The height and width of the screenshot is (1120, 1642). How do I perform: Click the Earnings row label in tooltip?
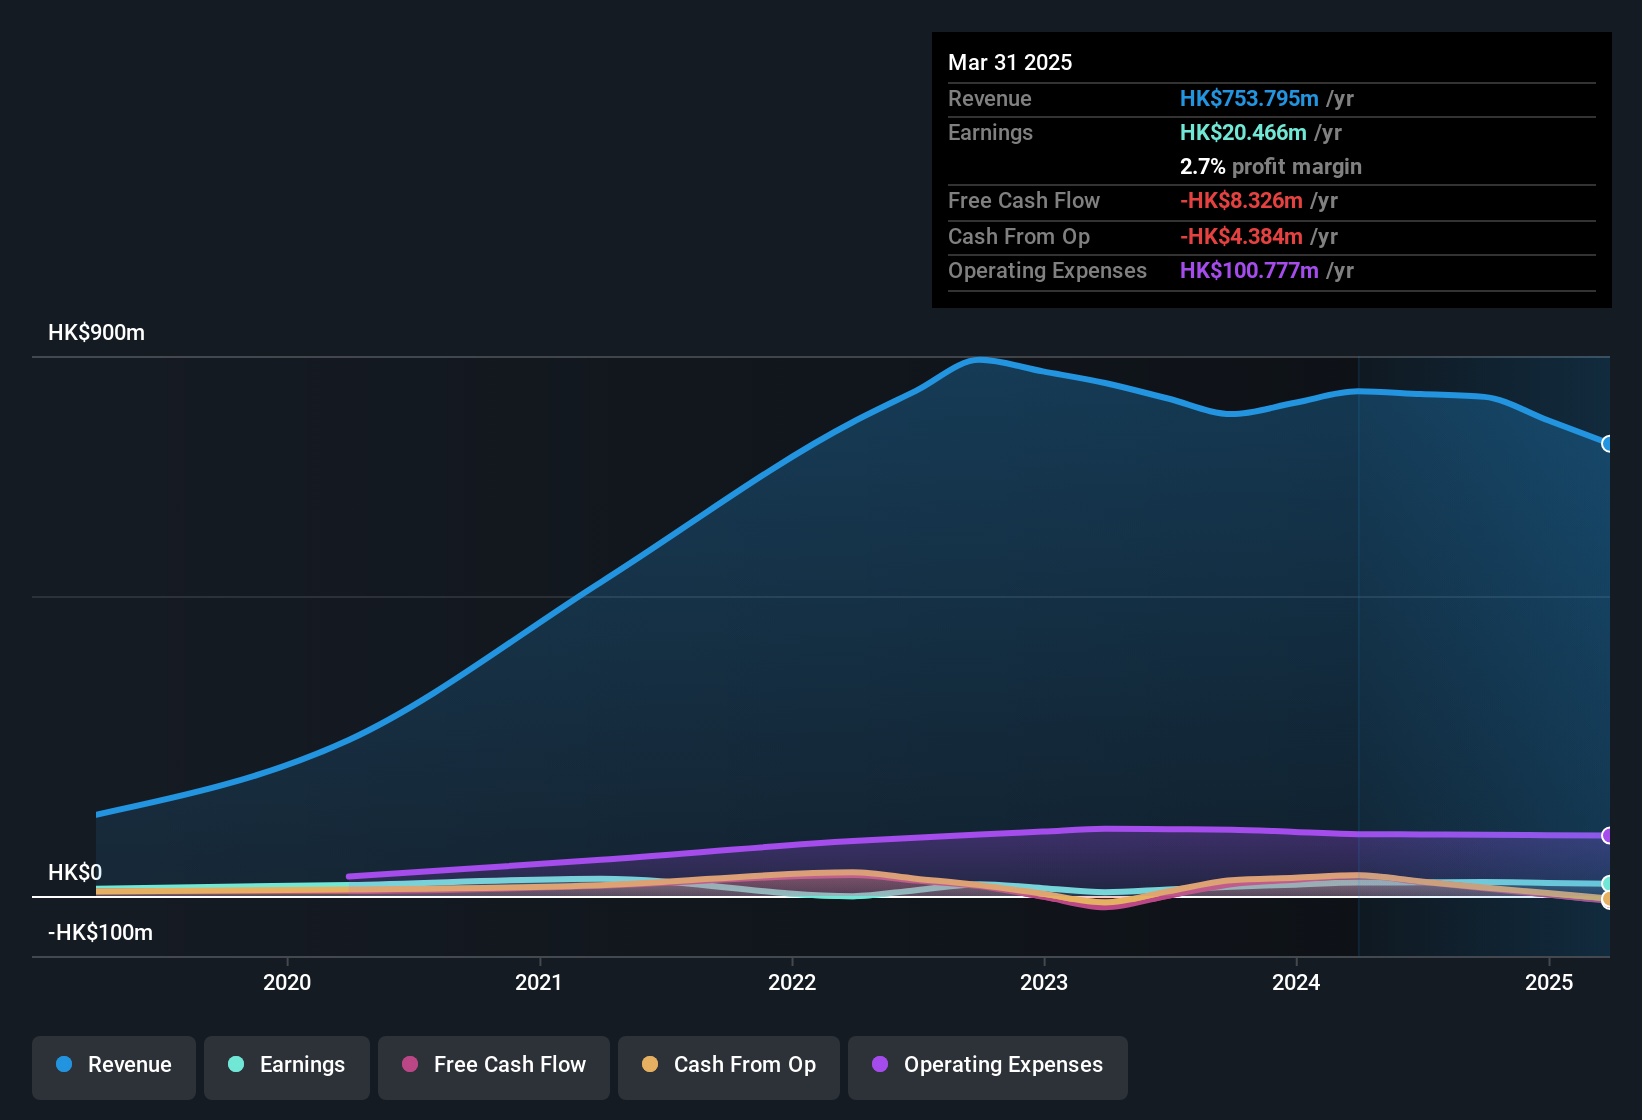990,132
